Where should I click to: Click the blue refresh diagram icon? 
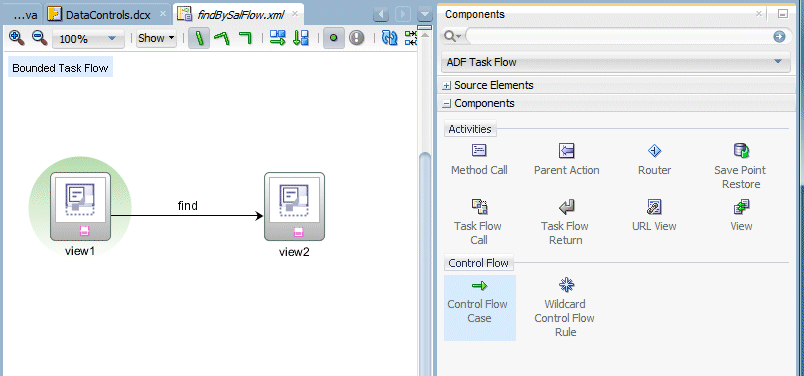pyautogui.click(x=390, y=38)
